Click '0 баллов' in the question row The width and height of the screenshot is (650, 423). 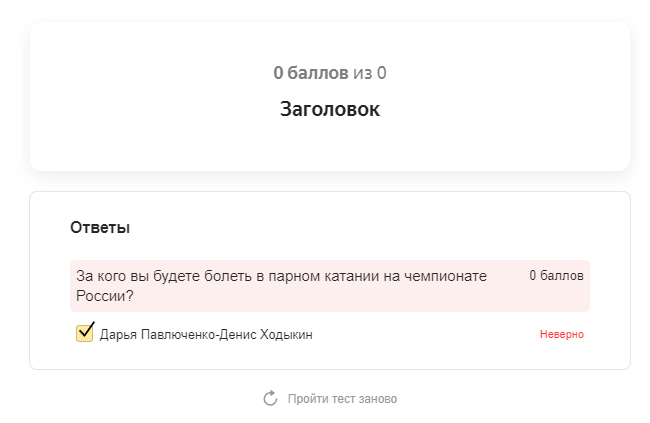[556, 275]
